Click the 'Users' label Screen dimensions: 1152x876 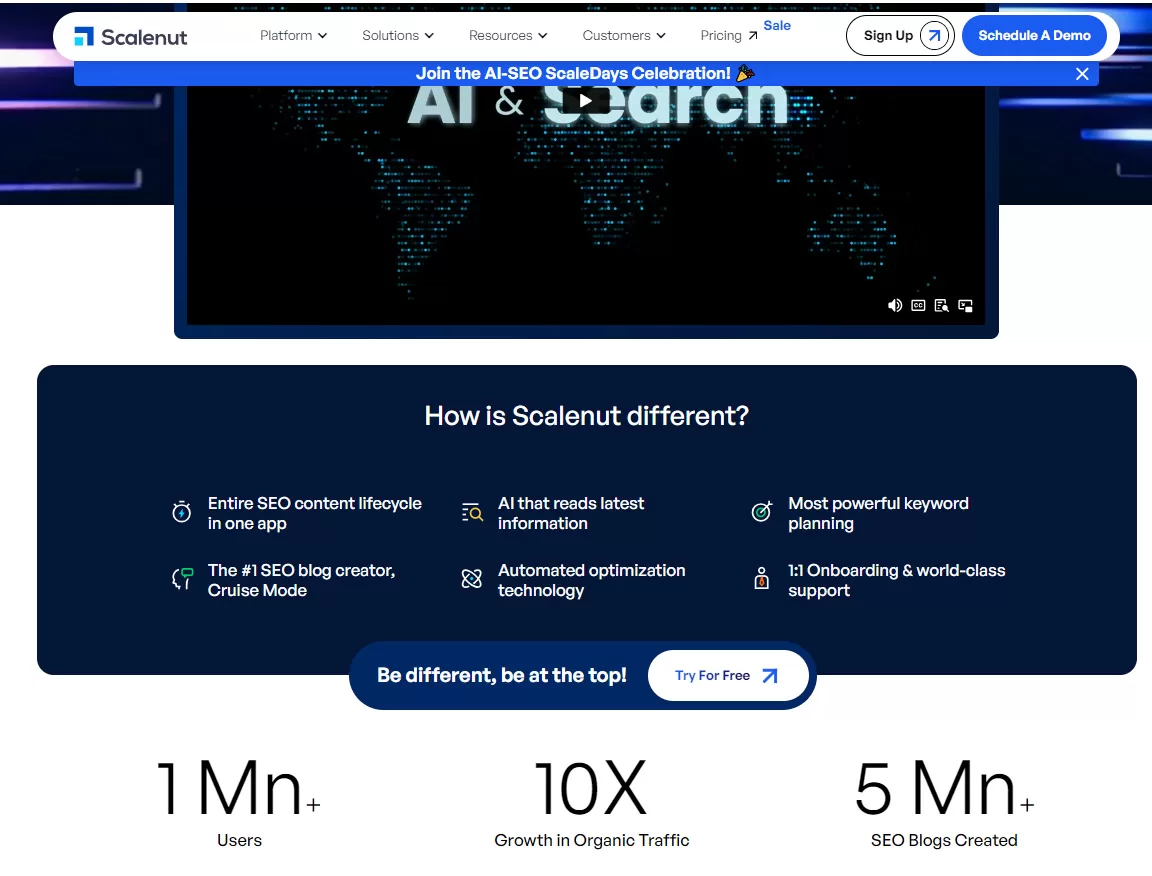[x=239, y=840]
